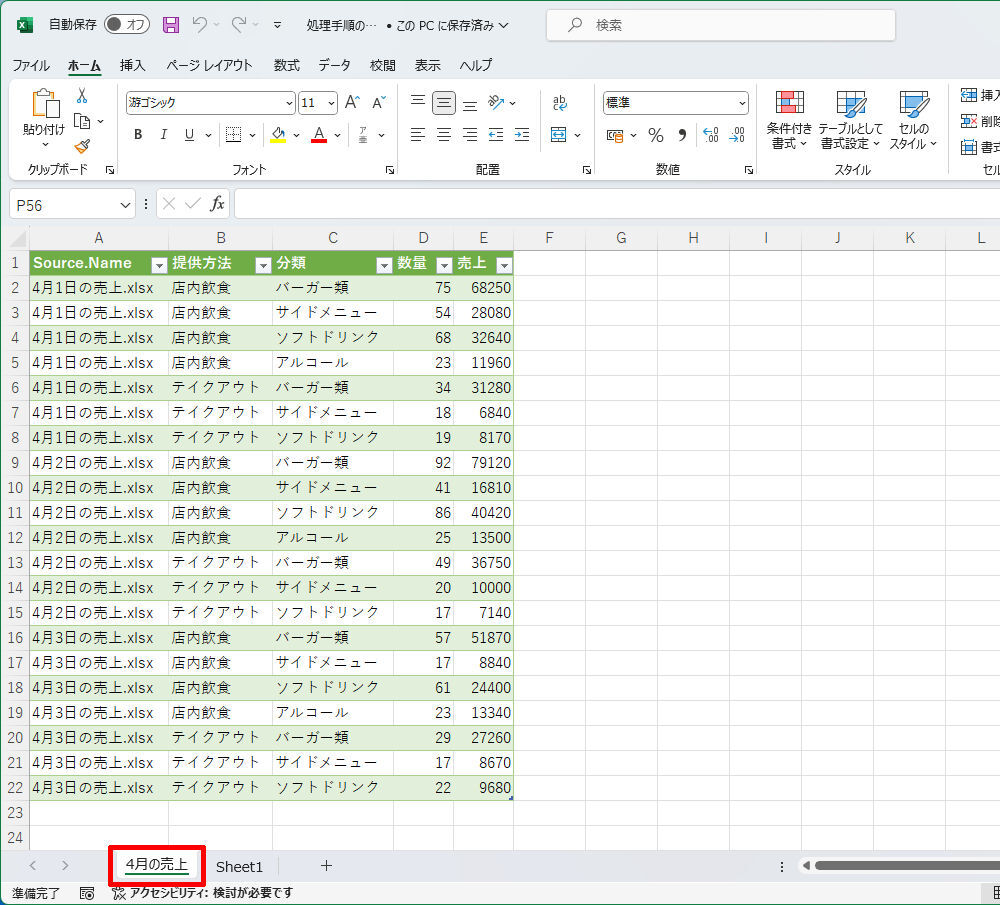Click the Save floppy disk icon
Screen dimensions: 1000x905
coord(171,25)
